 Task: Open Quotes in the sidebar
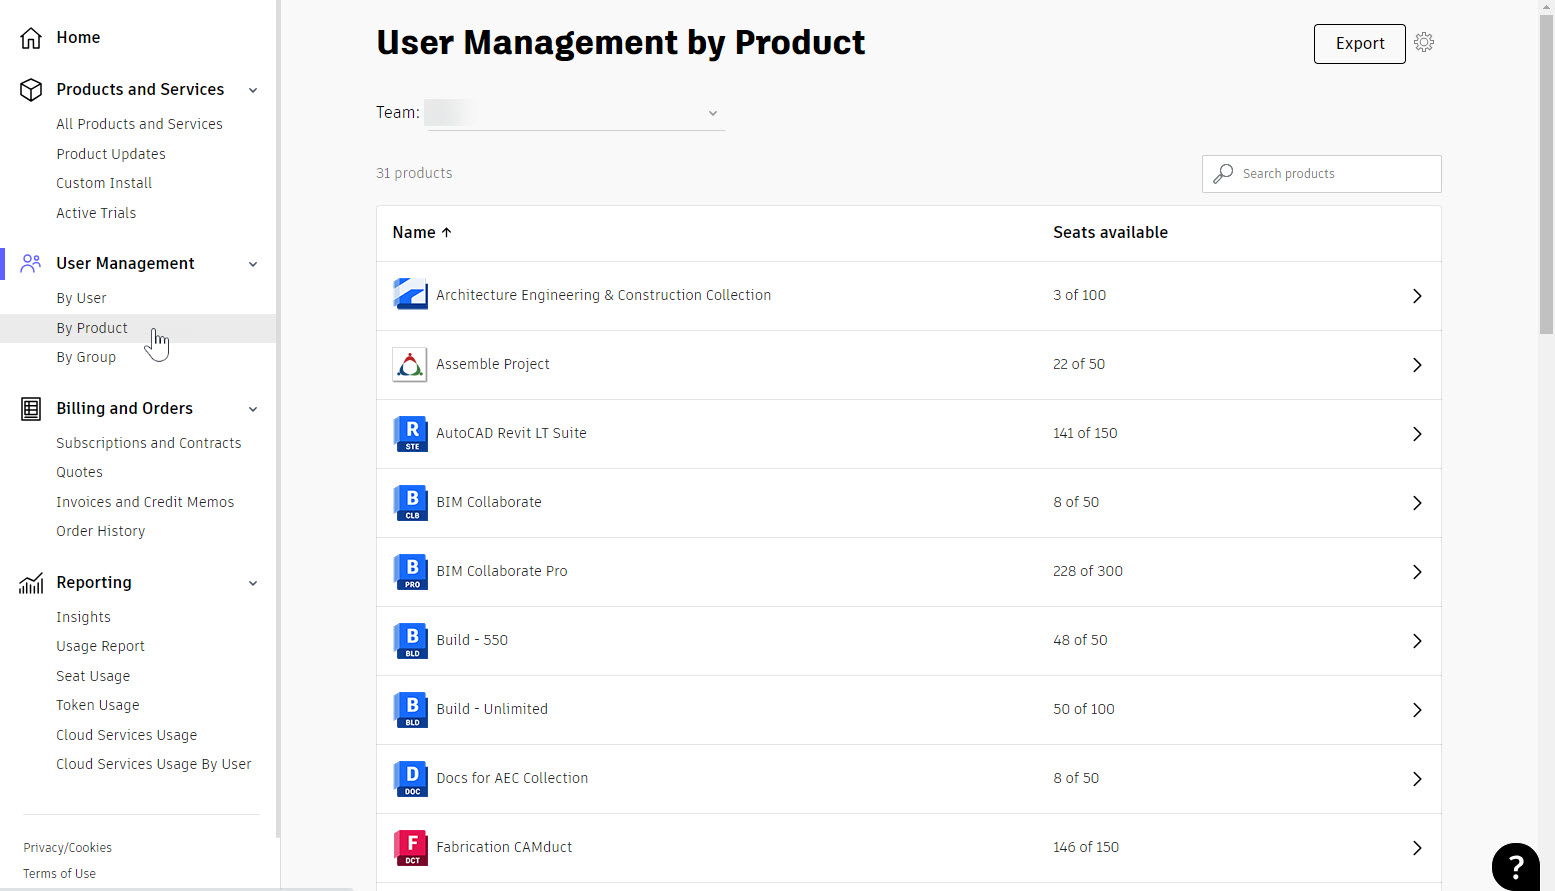[79, 472]
